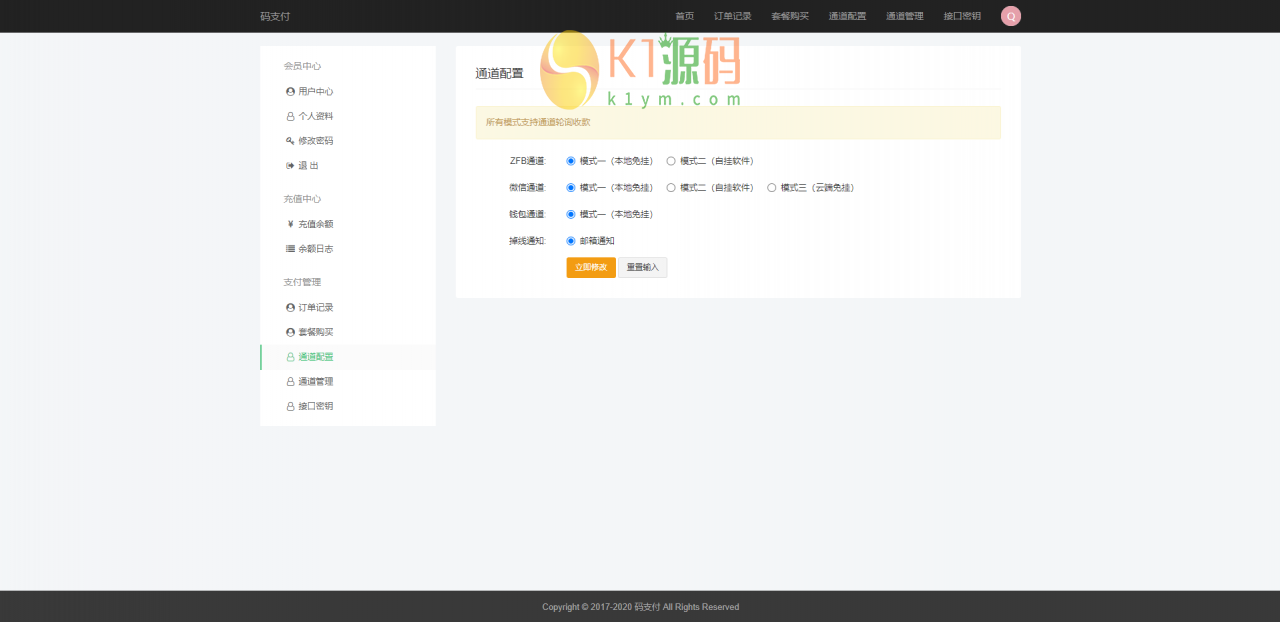The width and height of the screenshot is (1280, 622).
Task: Go to 订单记录 via top navigation
Action: click(x=732, y=16)
